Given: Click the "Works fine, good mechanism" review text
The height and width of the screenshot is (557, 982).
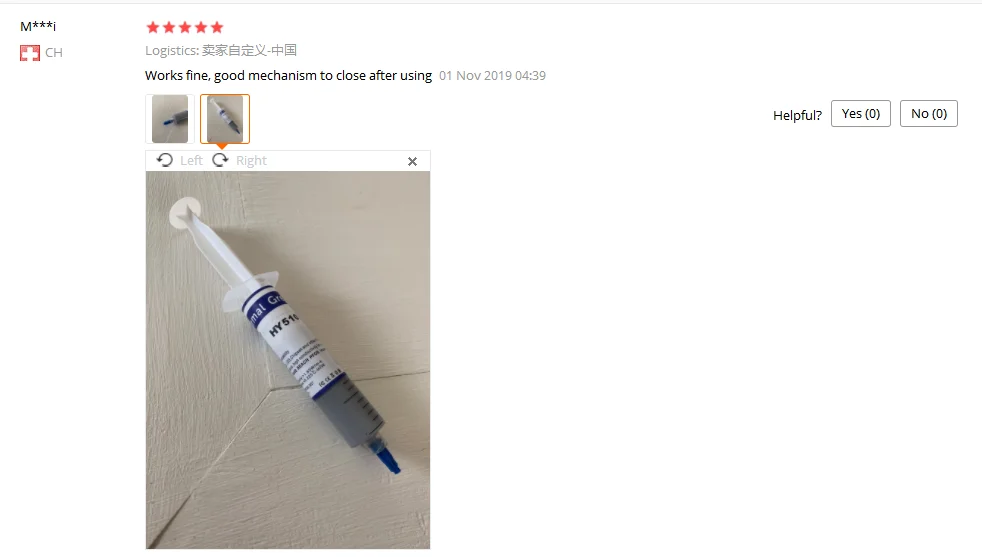Looking at the screenshot, I should 288,76.
